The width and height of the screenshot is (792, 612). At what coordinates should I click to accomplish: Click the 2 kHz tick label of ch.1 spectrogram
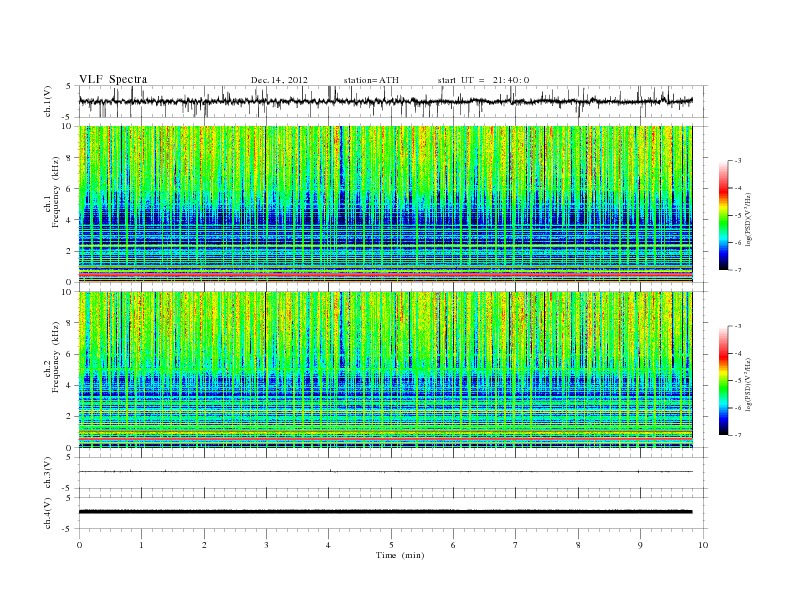(x=69, y=251)
